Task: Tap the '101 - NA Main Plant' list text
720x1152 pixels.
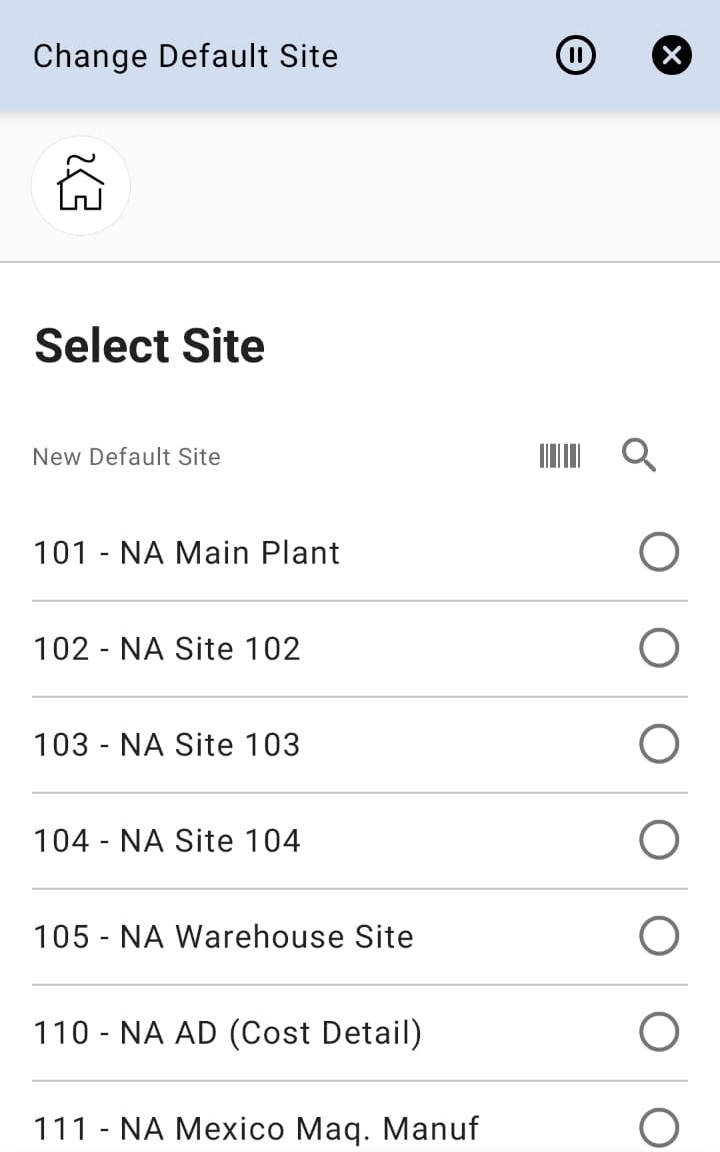Action: coord(187,553)
